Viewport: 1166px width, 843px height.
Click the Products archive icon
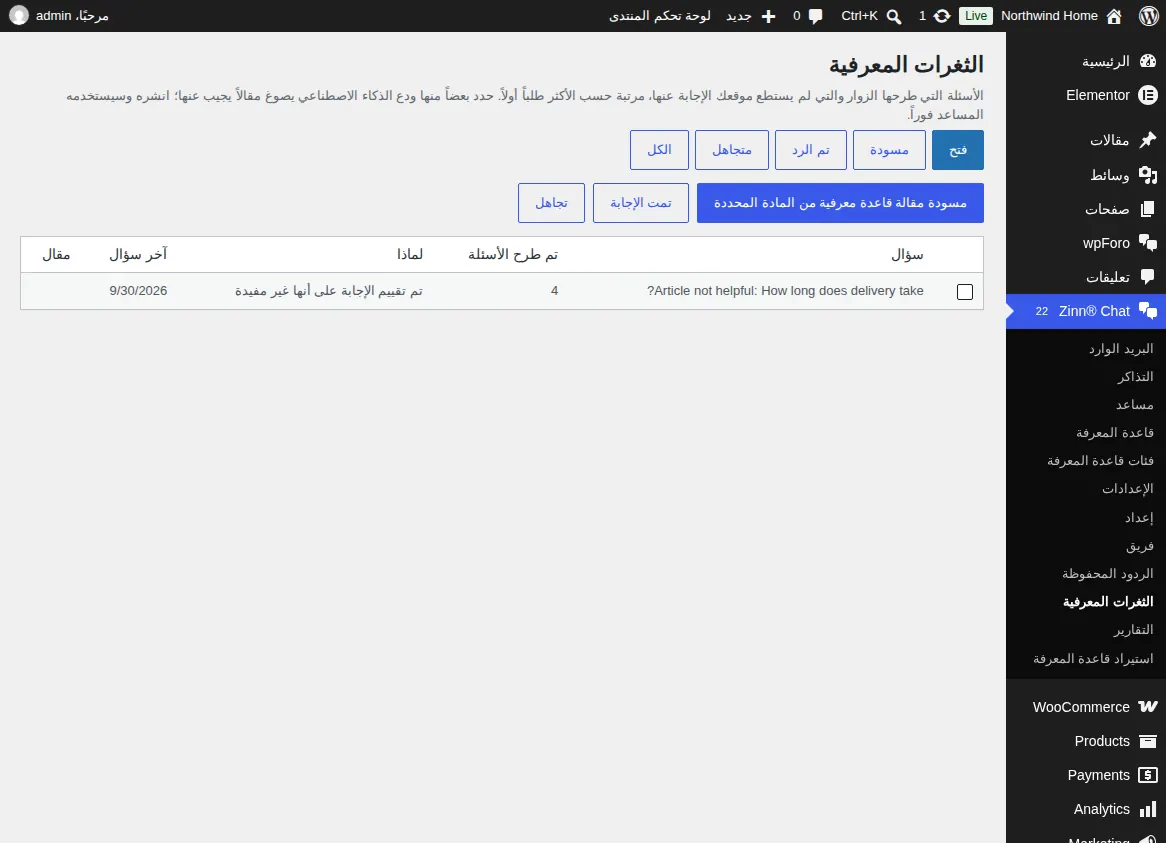pyautogui.click(x=1147, y=741)
